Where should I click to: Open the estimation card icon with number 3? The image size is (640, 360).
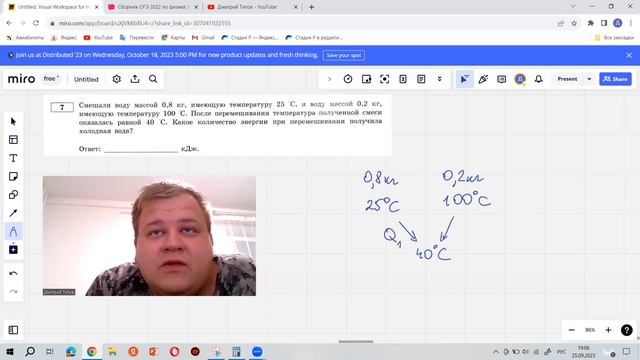click(403, 79)
